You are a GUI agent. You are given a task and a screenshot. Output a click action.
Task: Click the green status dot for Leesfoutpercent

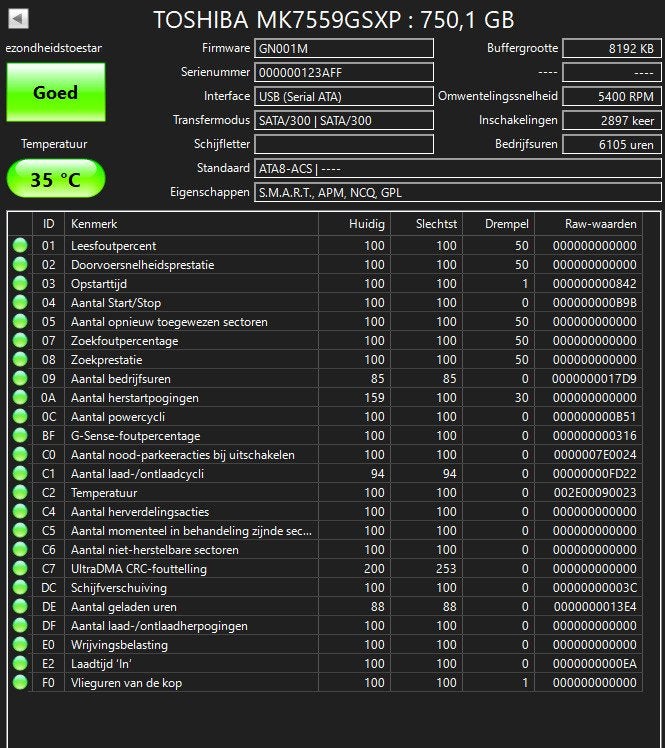tap(20, 245)
